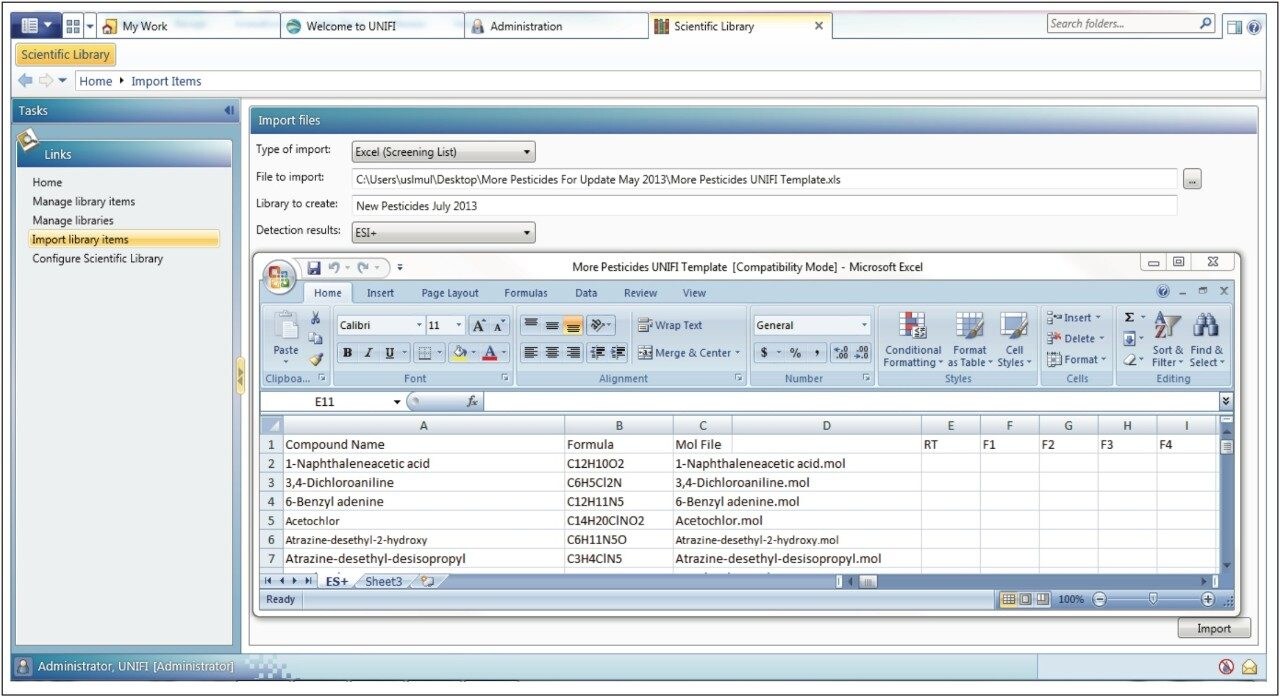The image size is (1280, 697).
Task: Apply the red Font Color swatch
Action: [x=490, y=352]
